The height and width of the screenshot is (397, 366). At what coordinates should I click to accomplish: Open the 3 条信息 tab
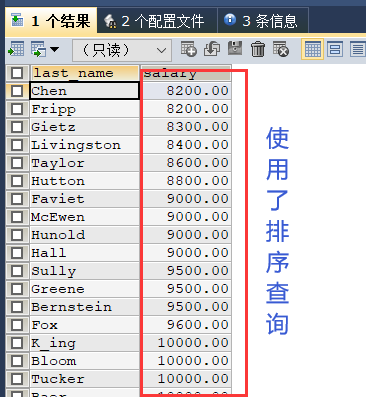[263, 21]
